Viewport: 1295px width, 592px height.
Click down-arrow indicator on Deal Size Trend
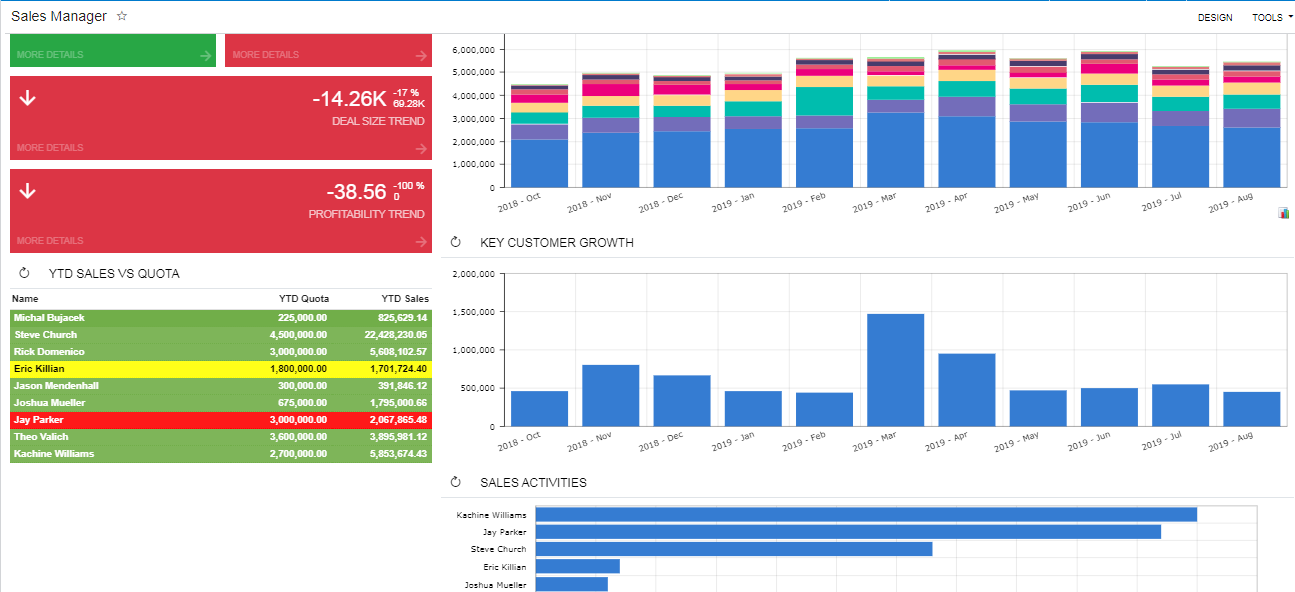coord(28,98)
